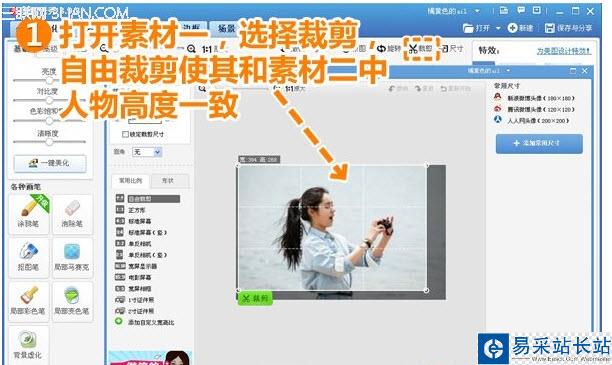
Task: Select the 自由裁剪 free crop ratio
Action: click(148, 199)
